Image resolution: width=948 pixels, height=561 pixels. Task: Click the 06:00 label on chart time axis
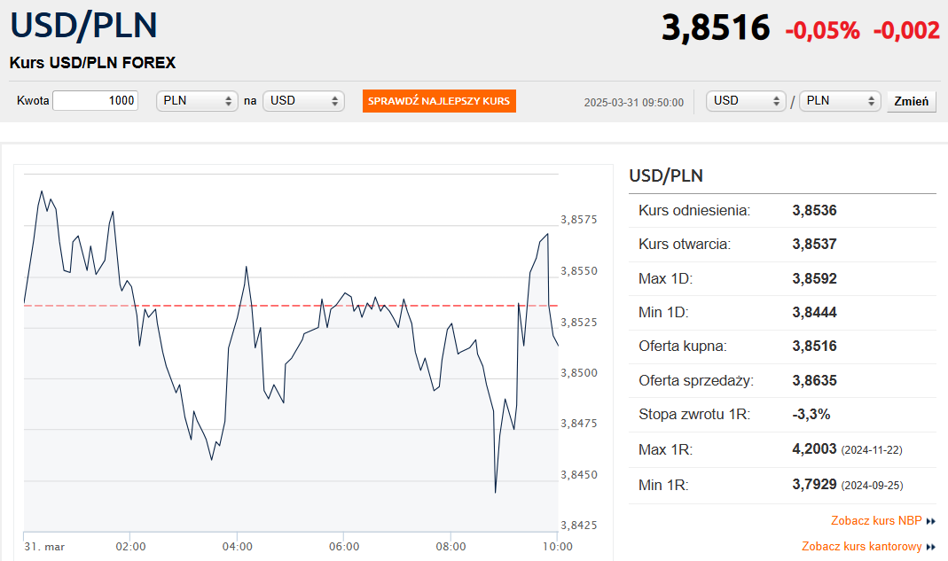coord(344,546)
